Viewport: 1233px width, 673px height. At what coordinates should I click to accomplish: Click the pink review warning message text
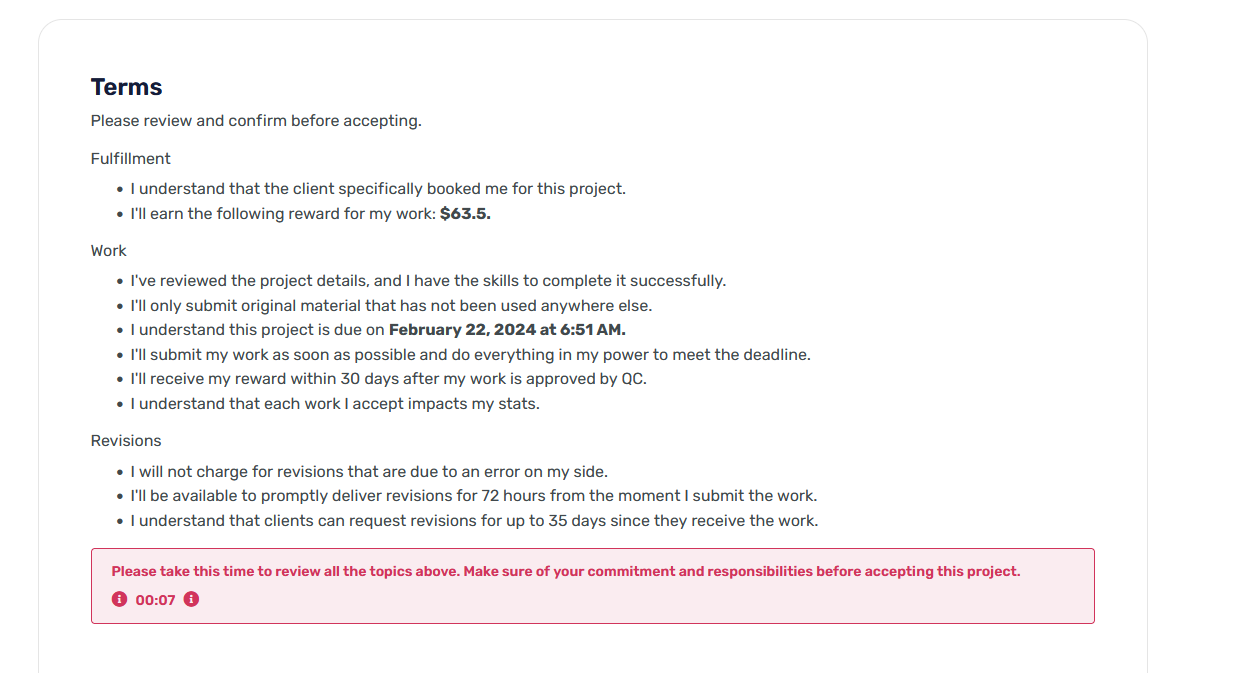point(565,572)
